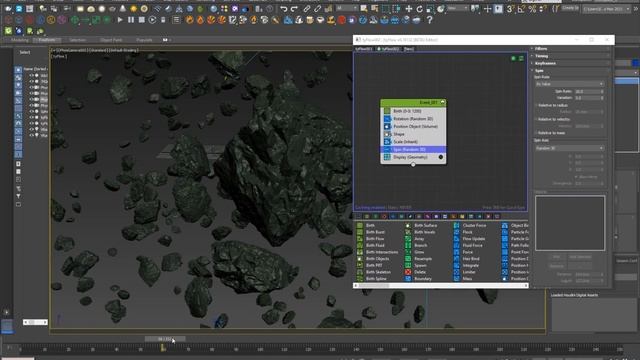Image resolution: width=640 pixels, height=360 pixels.
Task: Pick the Cluster Force operator
Action: click(474, 225)
